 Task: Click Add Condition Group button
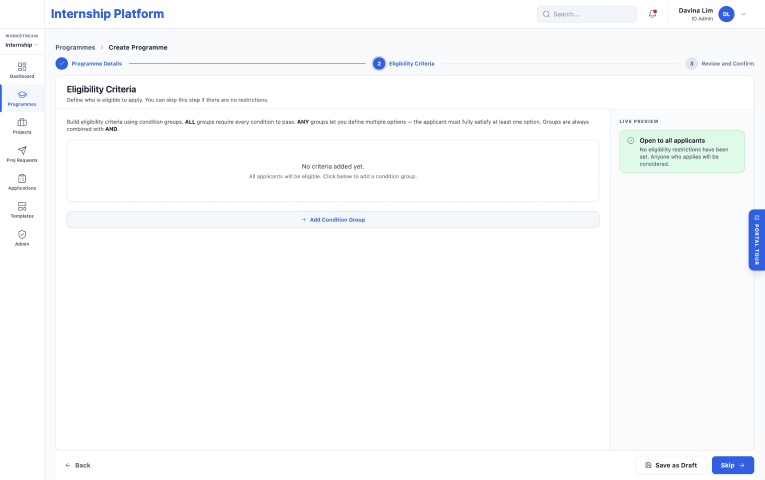click(333, 220)
